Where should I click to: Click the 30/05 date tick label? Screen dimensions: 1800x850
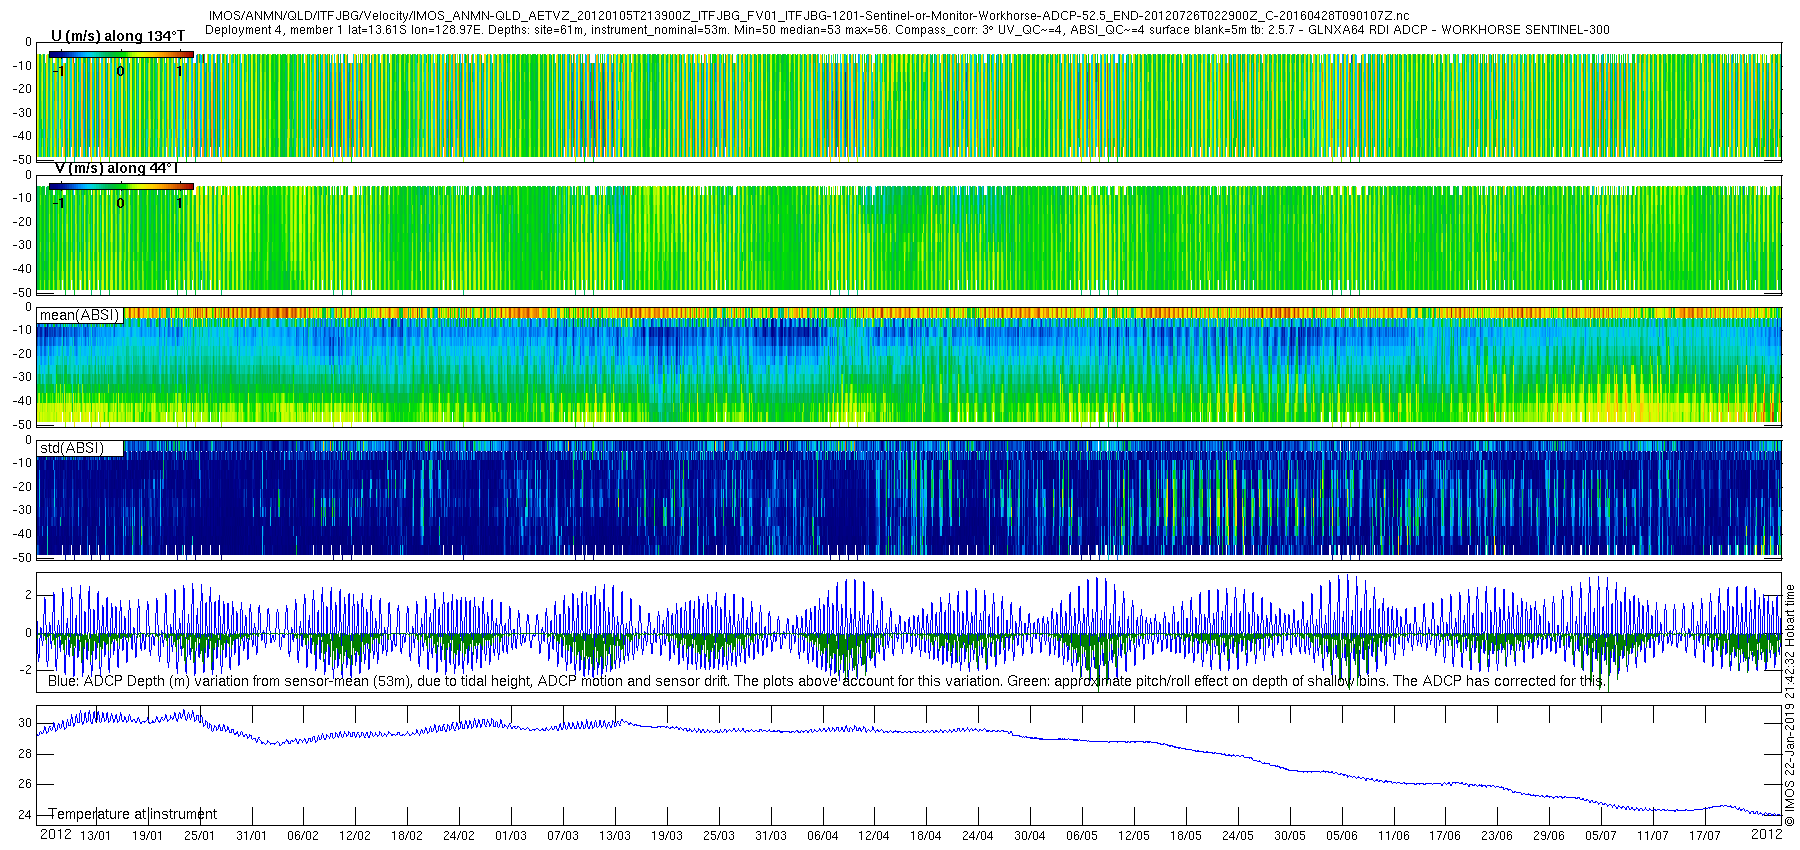1290,836
